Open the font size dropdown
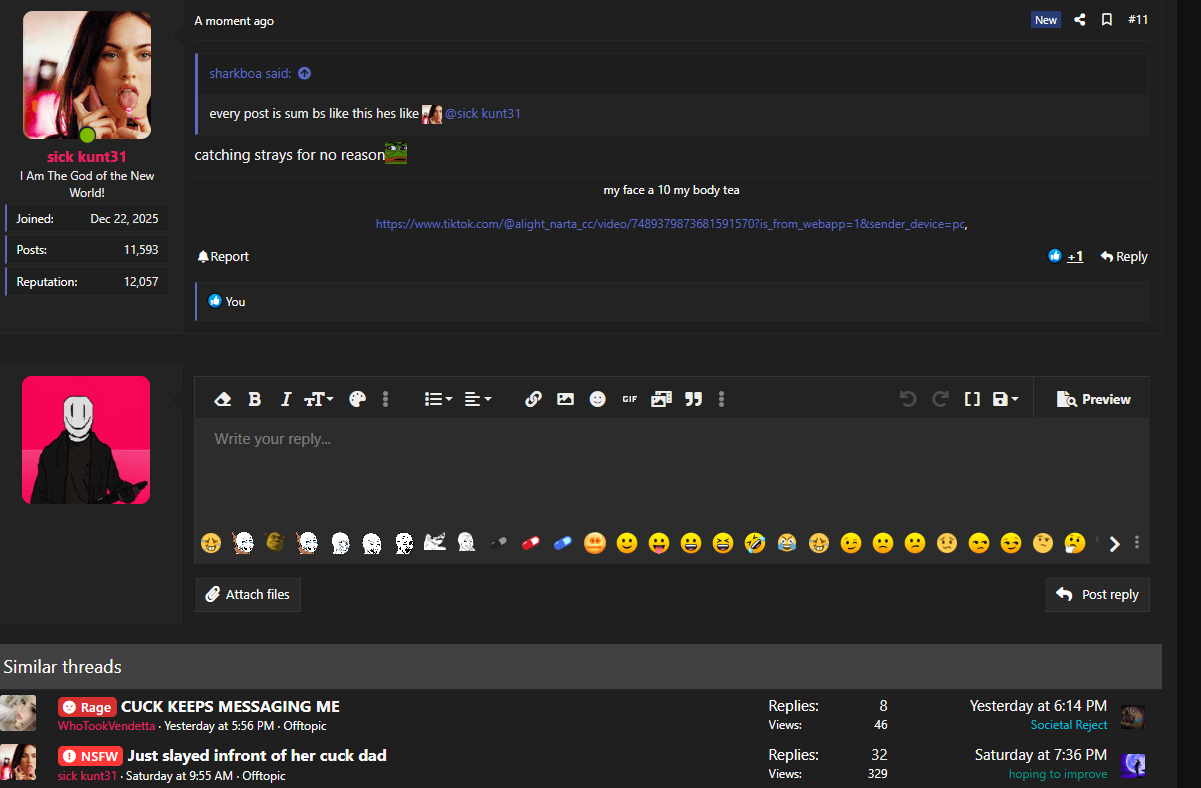Screen dimensions: 1201x788 [x=319, y=399]
